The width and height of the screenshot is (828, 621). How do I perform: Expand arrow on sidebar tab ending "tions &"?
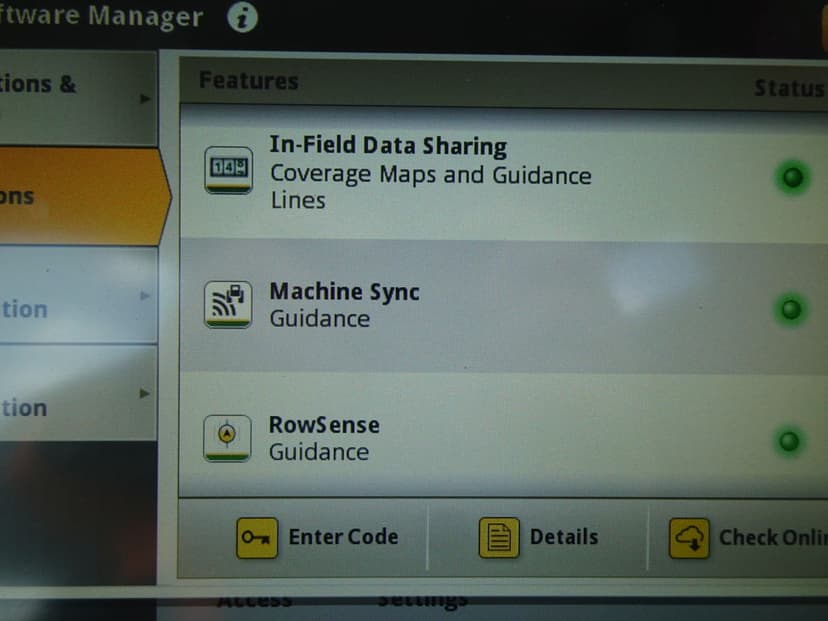[146, 98]
